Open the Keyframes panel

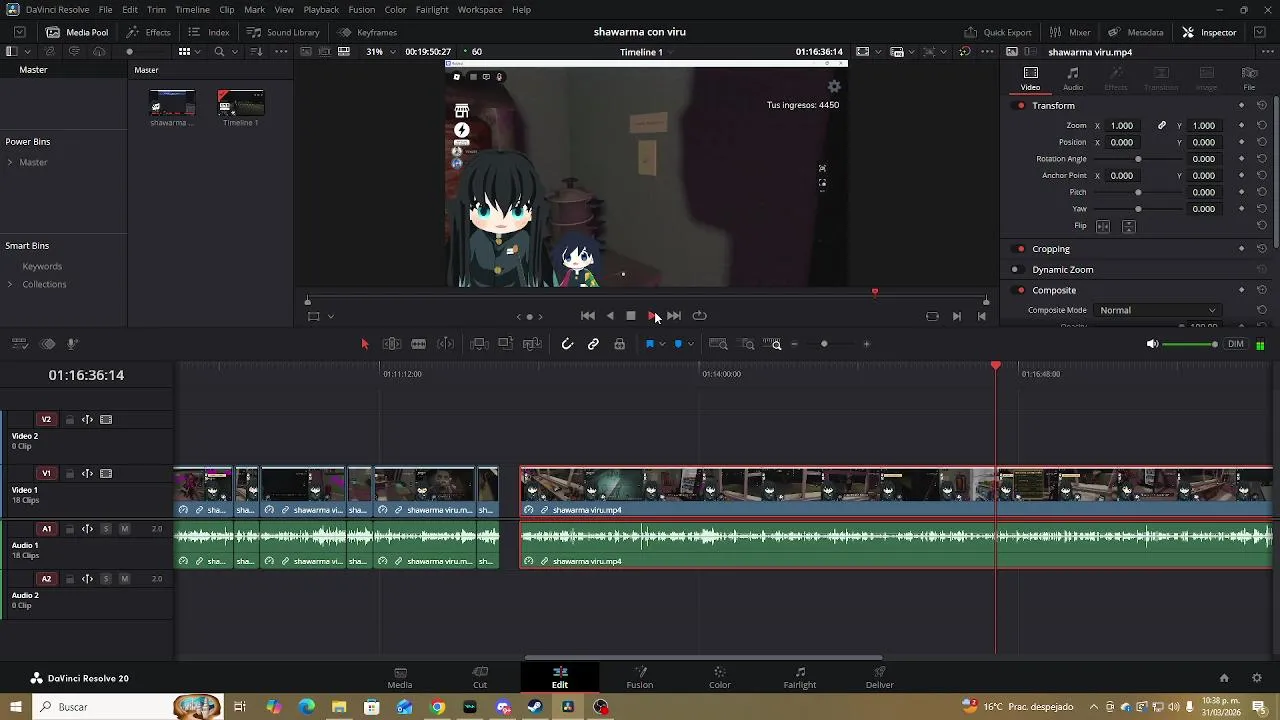coord(367,32)
